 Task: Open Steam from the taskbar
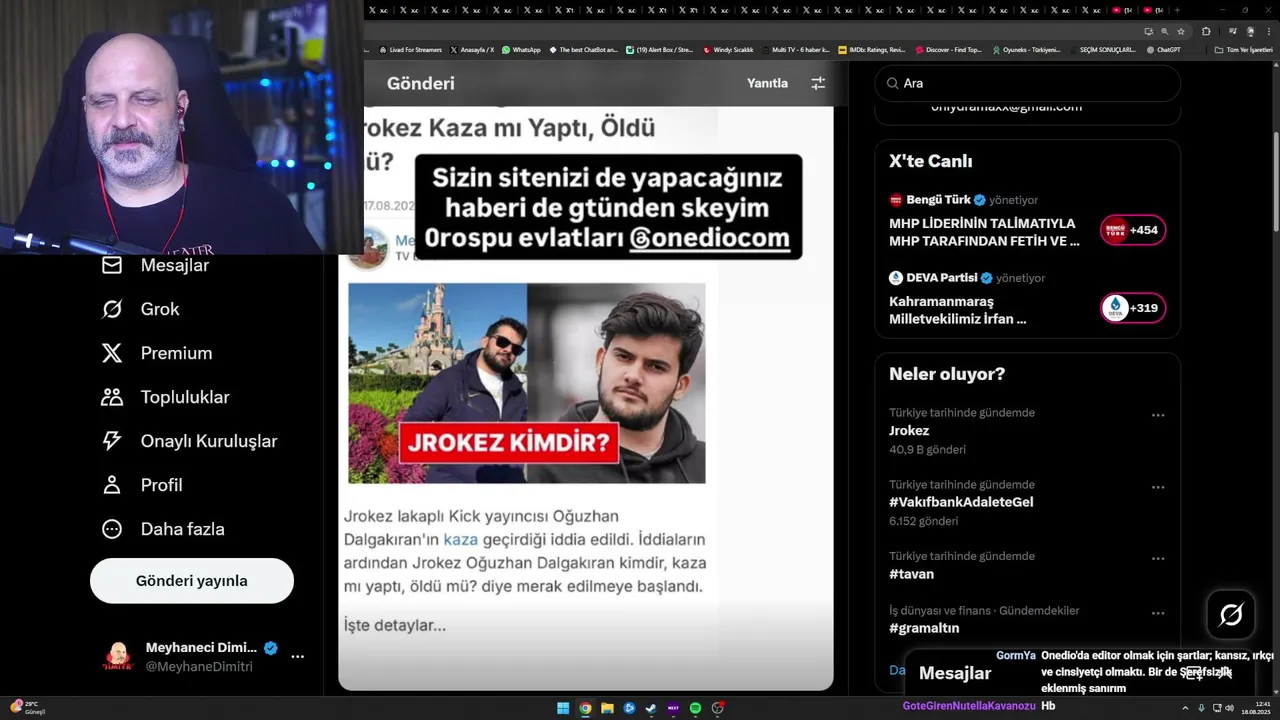(x=651, y=708)
